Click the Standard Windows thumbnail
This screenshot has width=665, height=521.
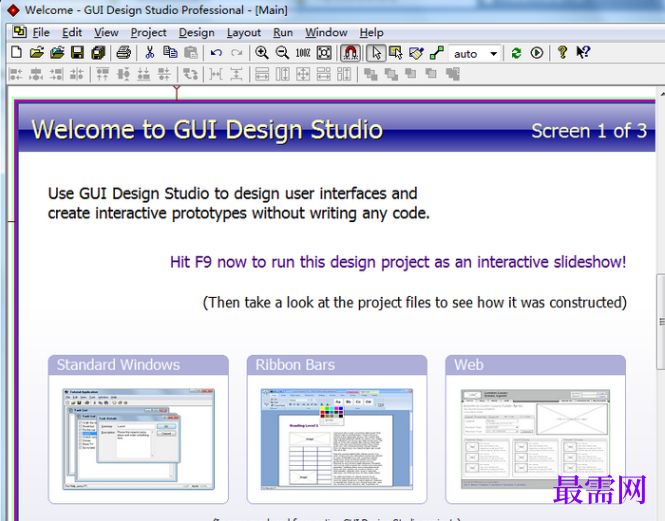138,439
